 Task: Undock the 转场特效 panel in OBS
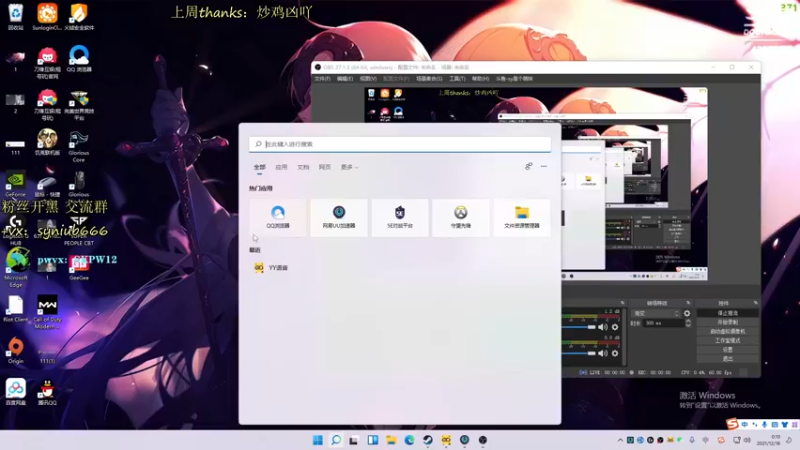point(688,303)
